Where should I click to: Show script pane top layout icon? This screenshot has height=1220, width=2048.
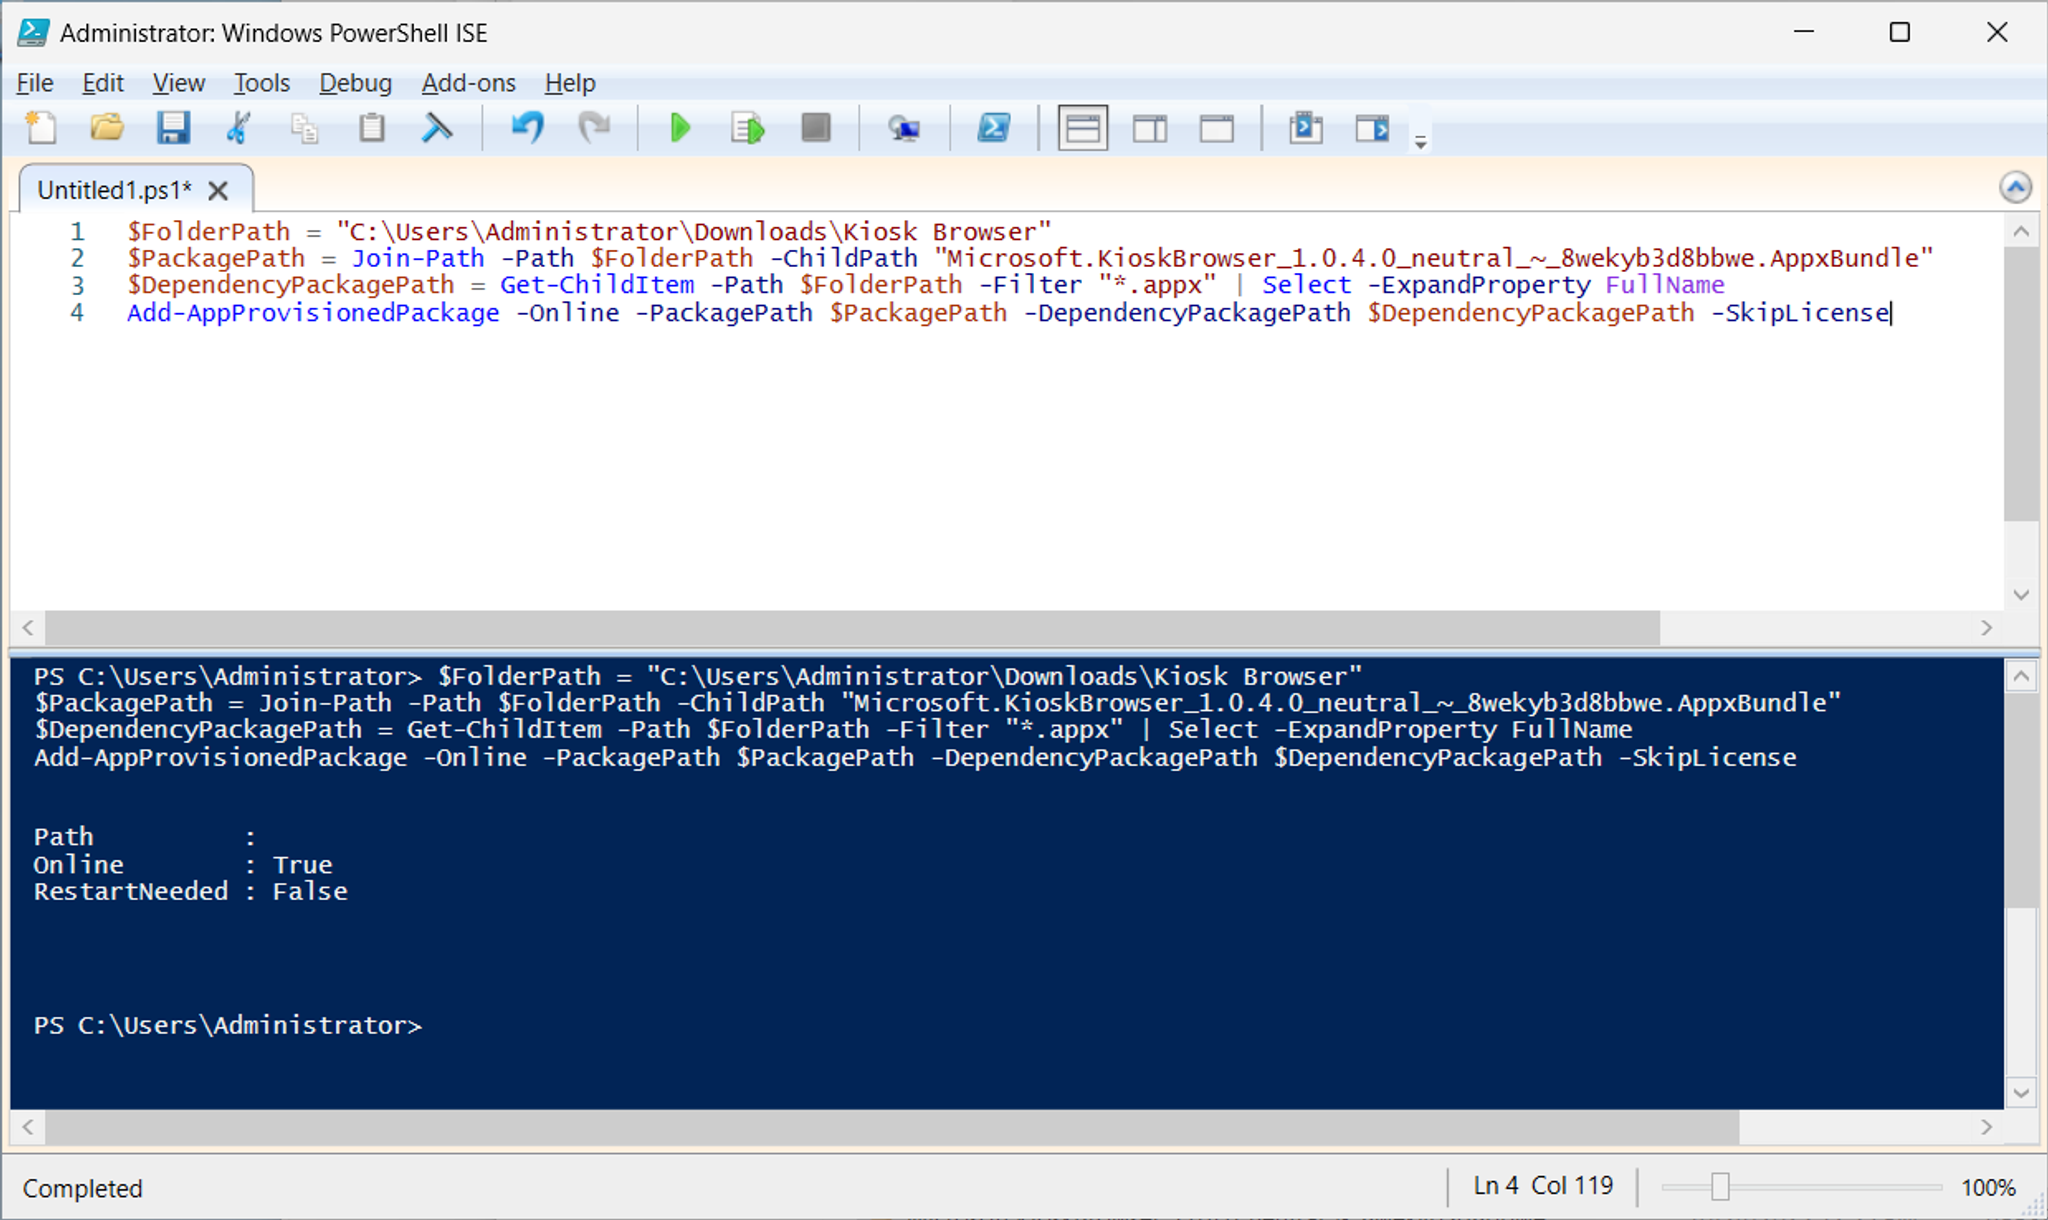click(x=1083, y=128)
